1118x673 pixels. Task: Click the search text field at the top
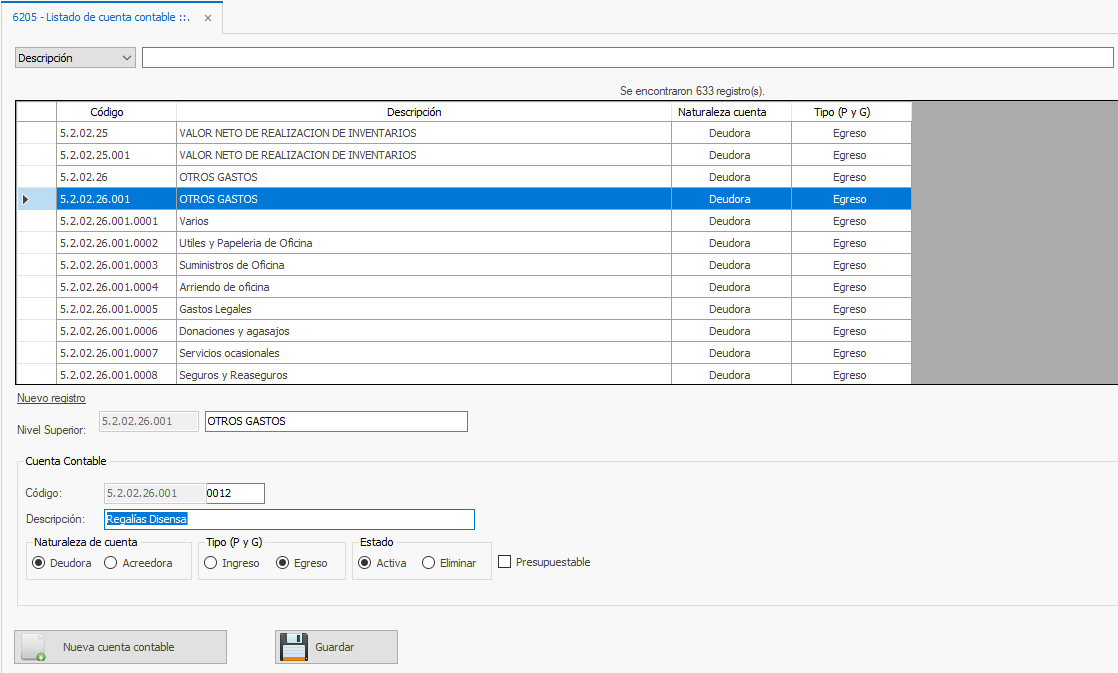coord(627,58)
